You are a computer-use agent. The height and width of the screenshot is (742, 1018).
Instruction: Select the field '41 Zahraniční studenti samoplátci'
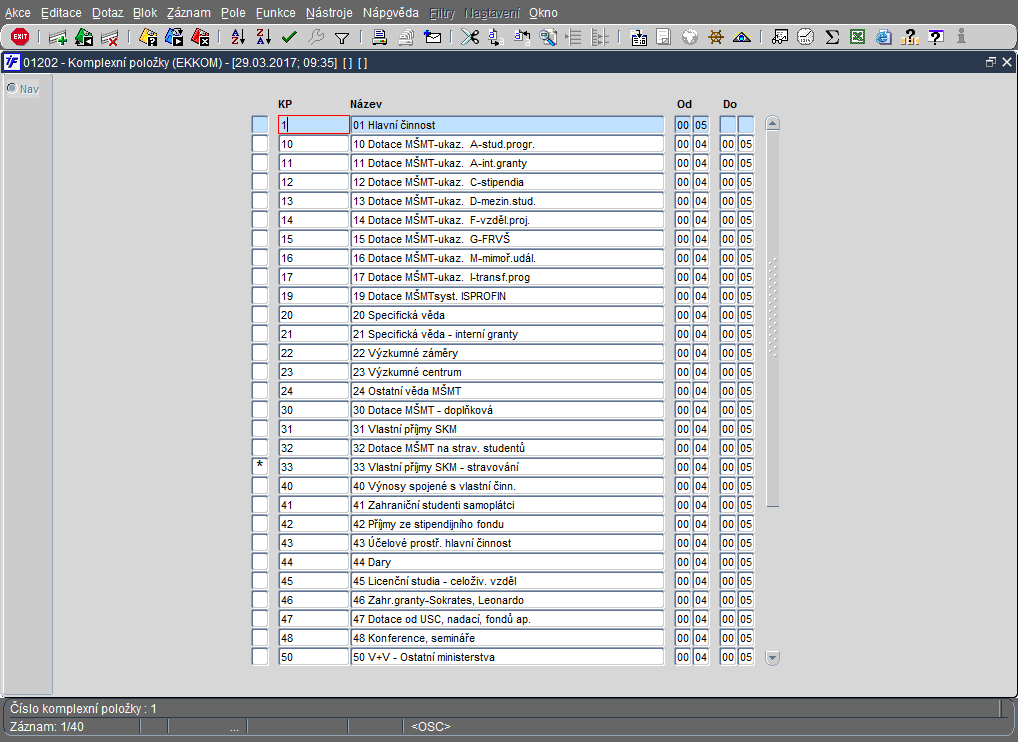click(507, 505)
